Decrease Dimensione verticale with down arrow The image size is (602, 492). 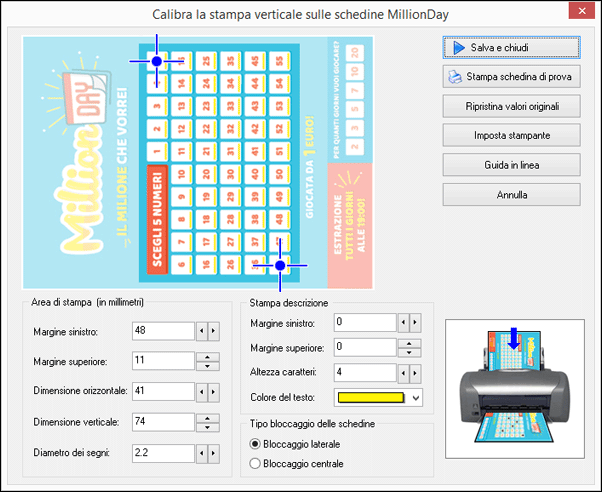(x=207, y=426)
